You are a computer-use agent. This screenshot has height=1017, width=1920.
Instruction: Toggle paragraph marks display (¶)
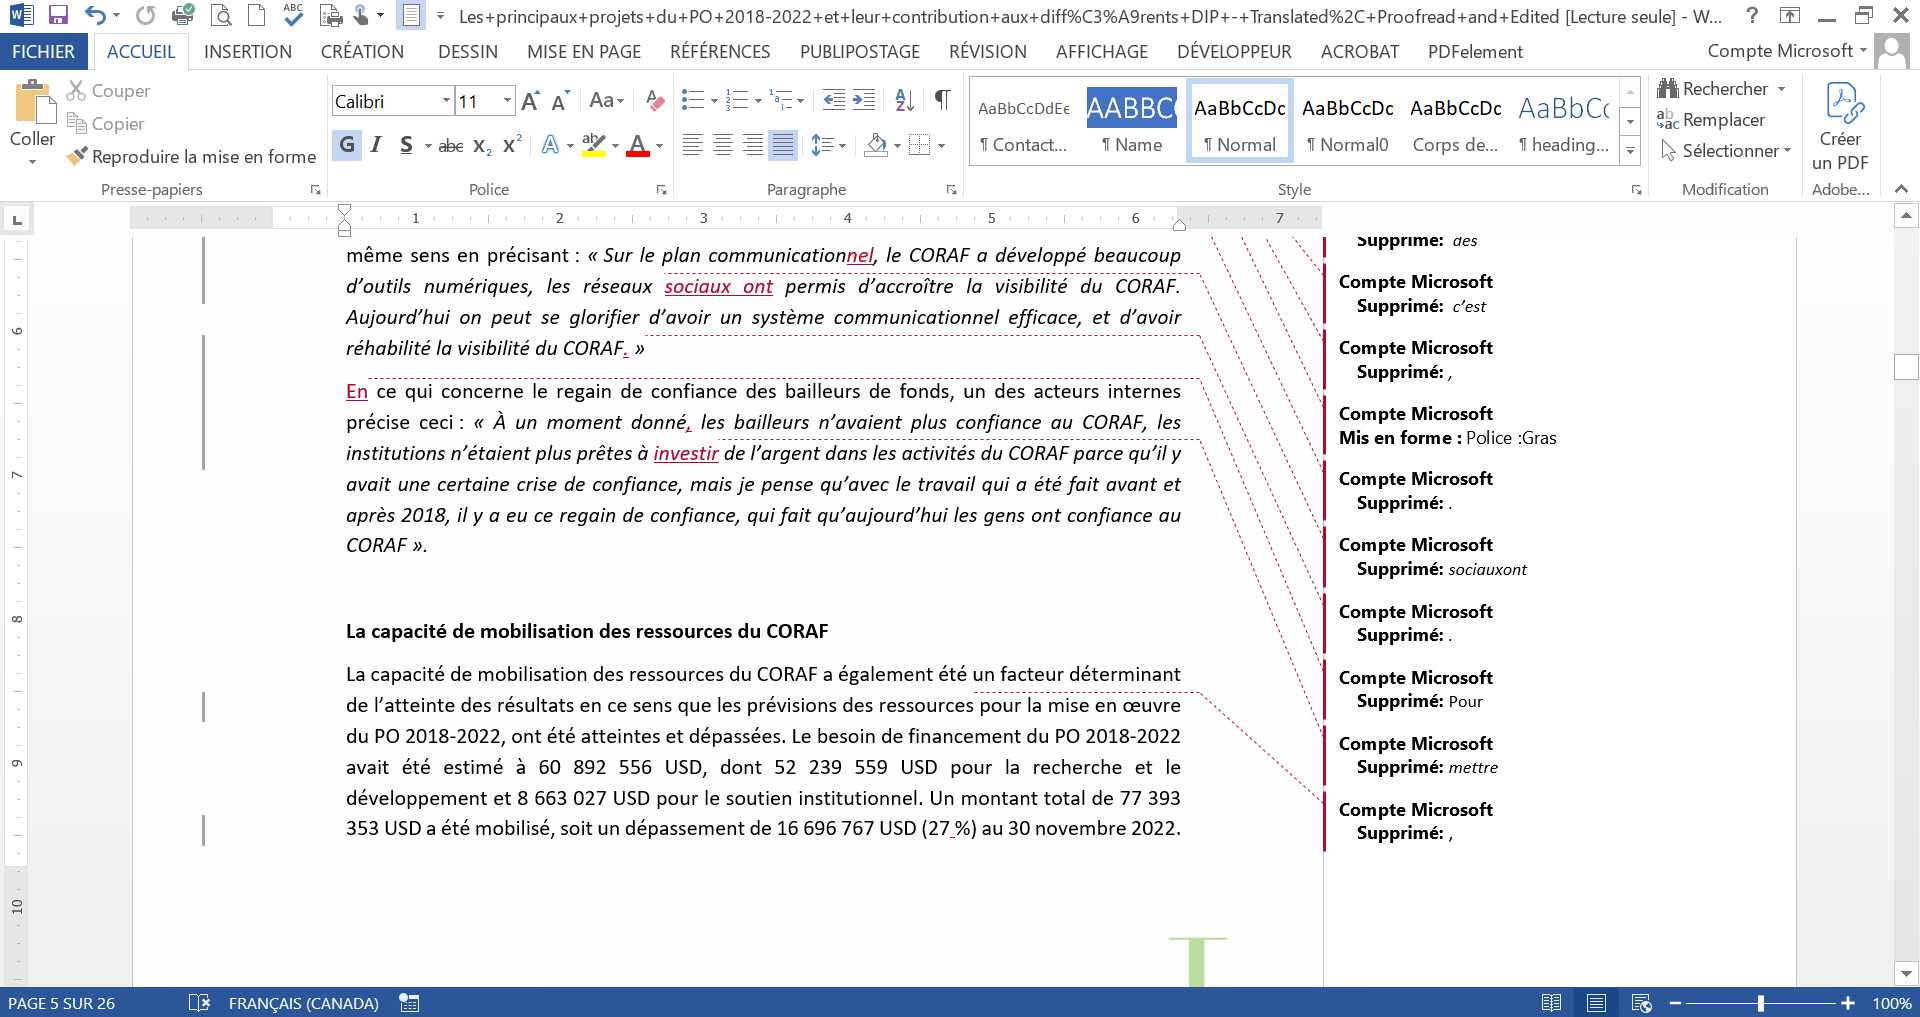click(942, 100)
